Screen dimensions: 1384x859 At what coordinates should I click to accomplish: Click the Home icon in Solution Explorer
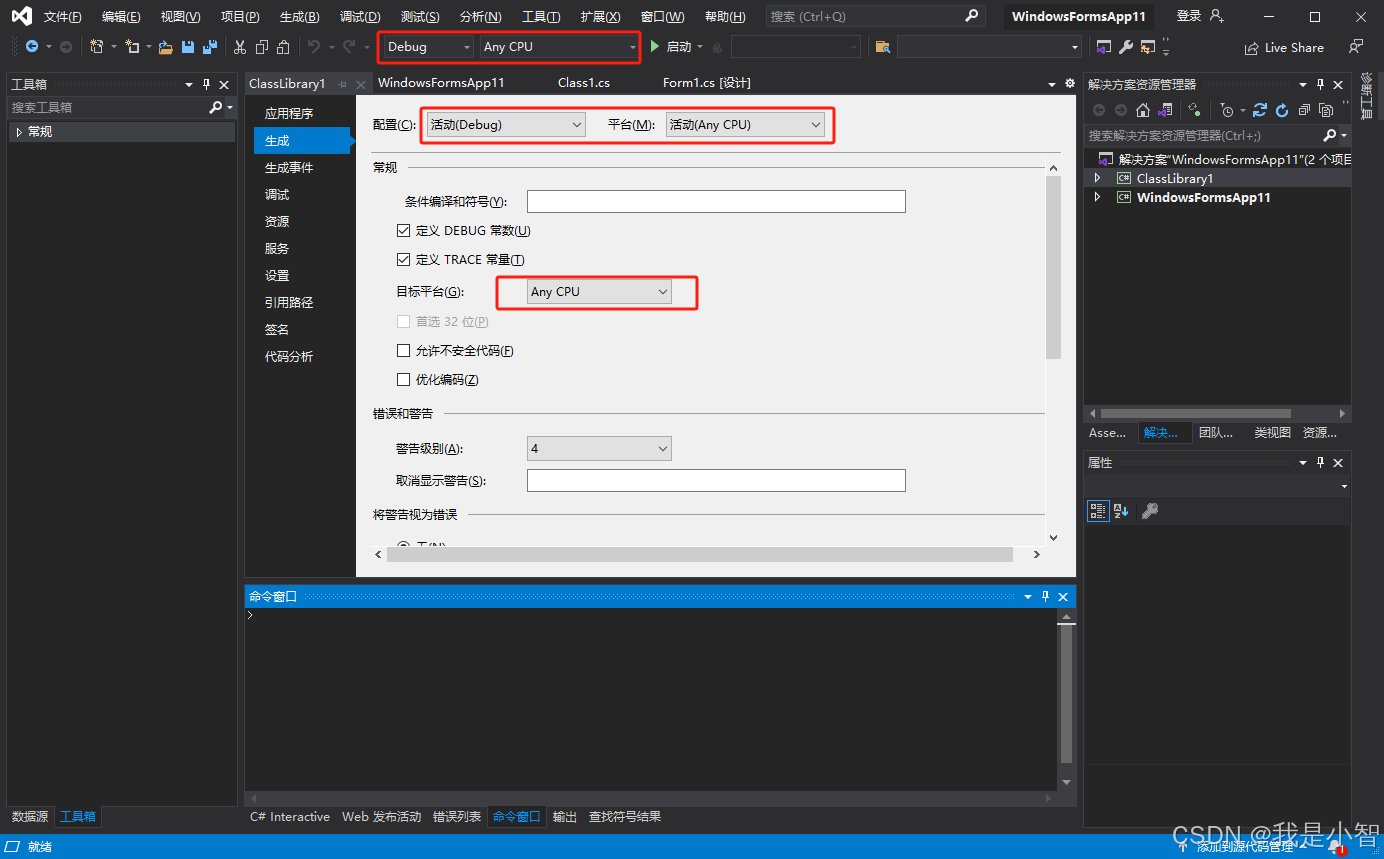tap(1143, 110)
